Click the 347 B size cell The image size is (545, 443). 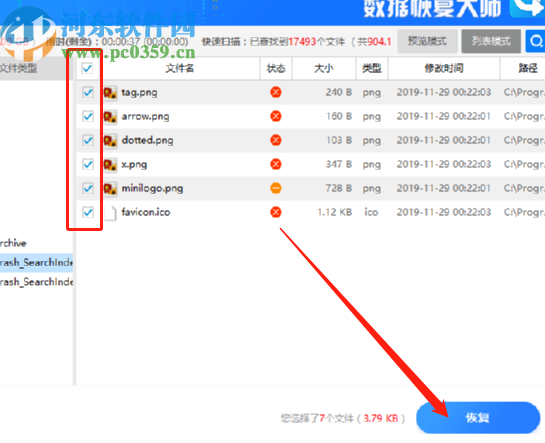tap(339, 164)
